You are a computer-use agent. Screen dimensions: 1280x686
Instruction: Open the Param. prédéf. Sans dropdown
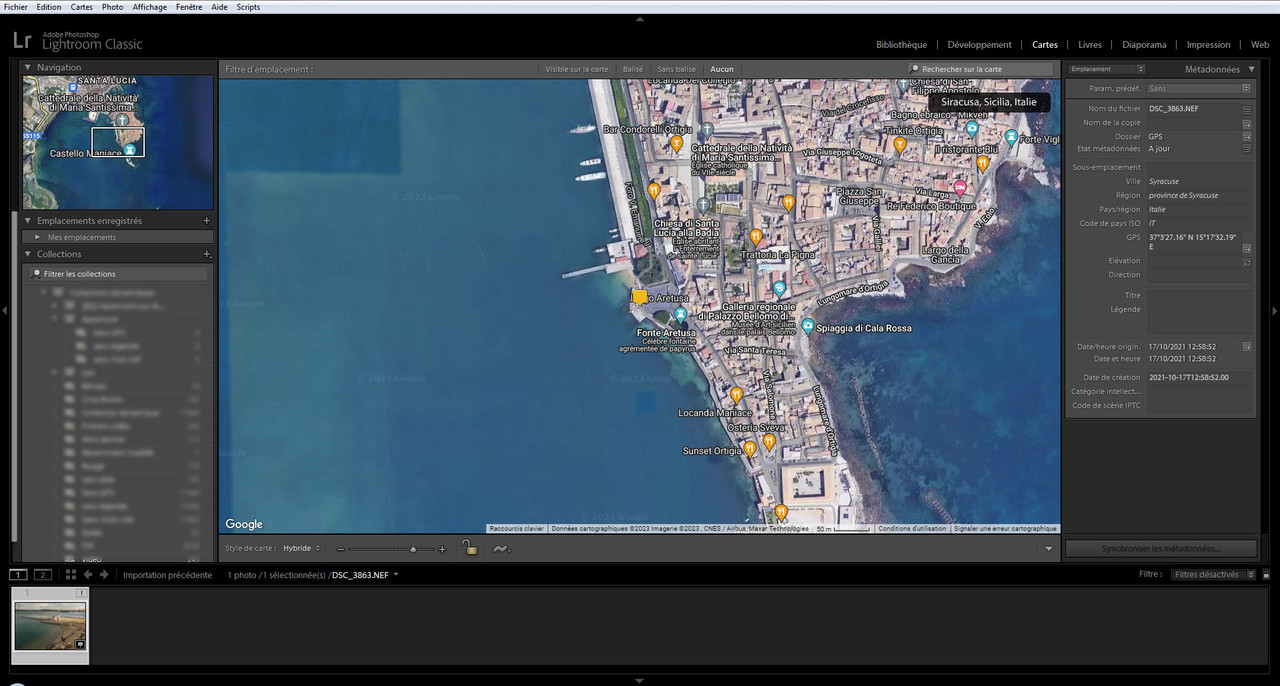[x=1197, y=89]
